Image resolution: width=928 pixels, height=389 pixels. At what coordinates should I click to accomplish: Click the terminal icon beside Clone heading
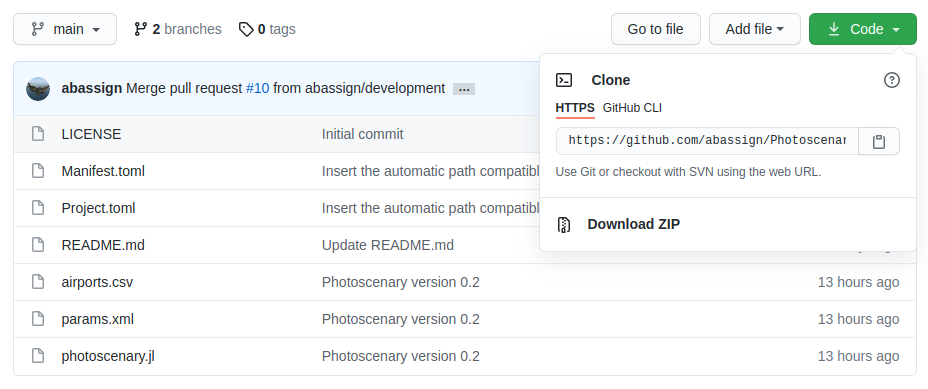click(564, 80)
